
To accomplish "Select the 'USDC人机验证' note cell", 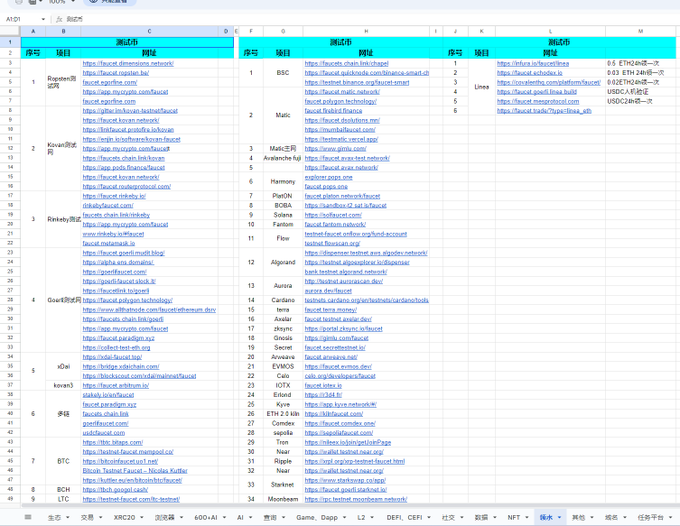I will click(641, 92).
